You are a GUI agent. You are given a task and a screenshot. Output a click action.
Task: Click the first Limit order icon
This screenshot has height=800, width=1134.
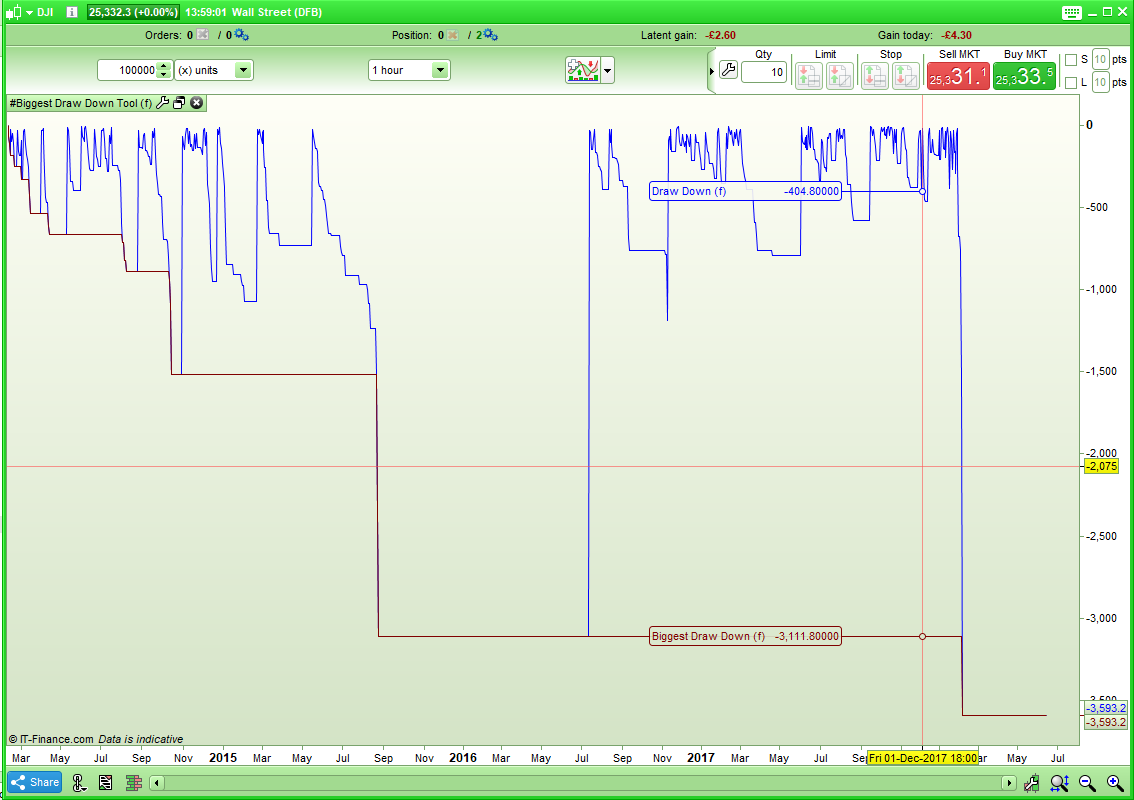(809, 75)
